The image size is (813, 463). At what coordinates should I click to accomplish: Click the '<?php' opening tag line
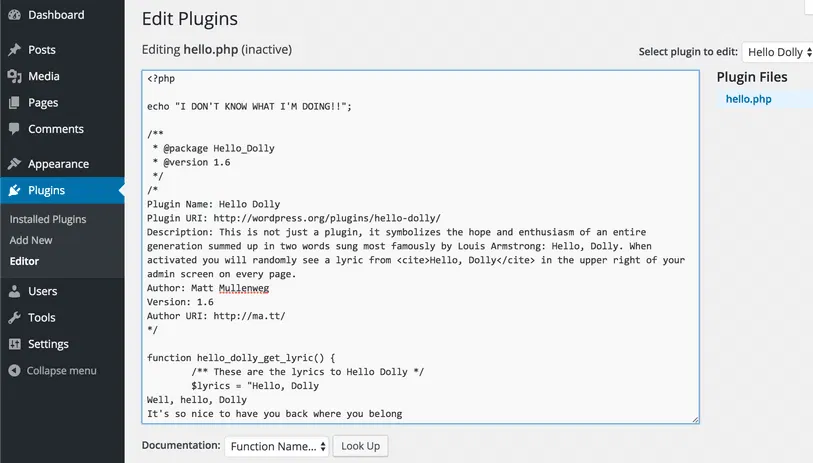click(x=161, y=79)
